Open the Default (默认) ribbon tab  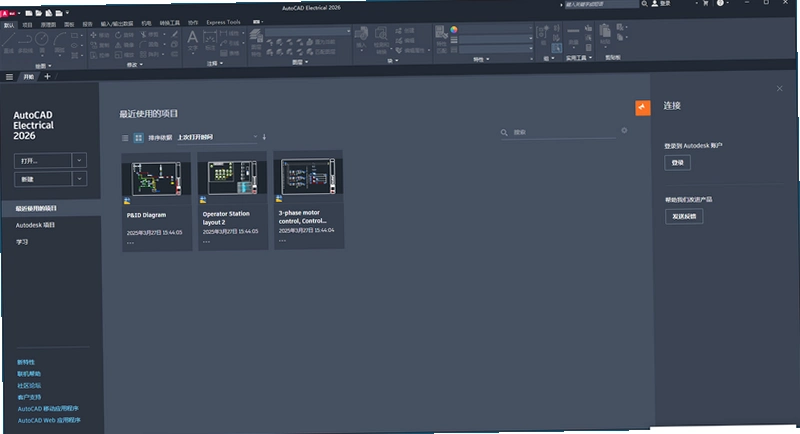pyautogui.click(x=9, y=25)
